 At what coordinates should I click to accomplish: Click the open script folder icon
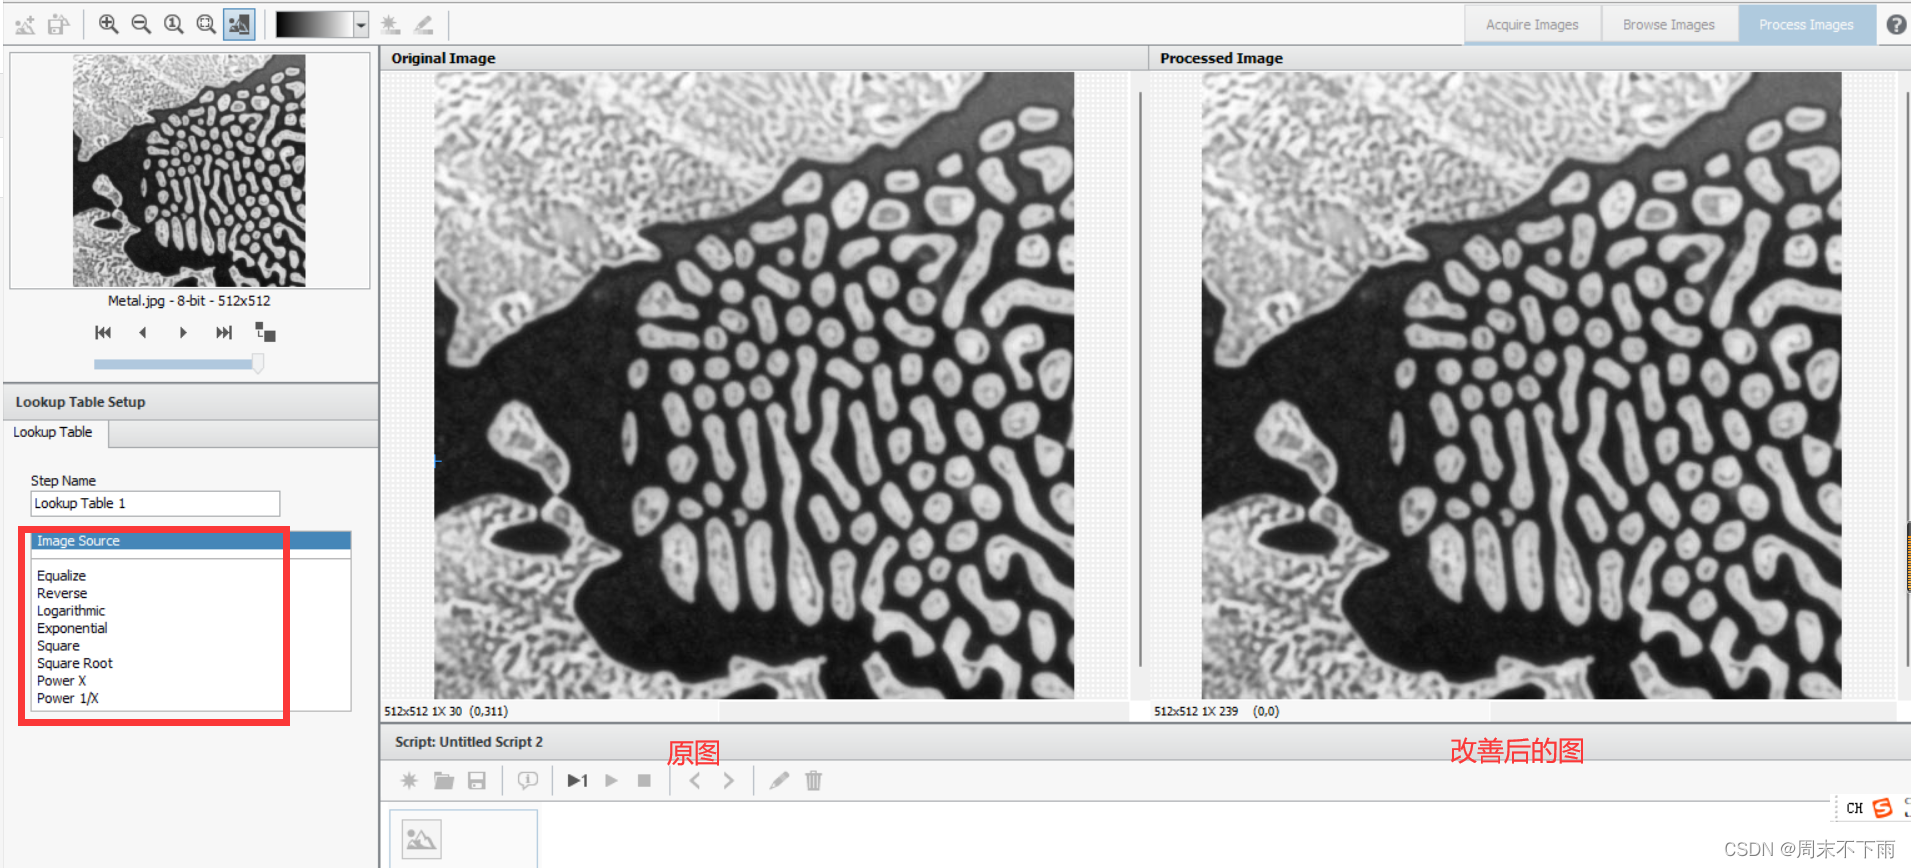(443, 781)
